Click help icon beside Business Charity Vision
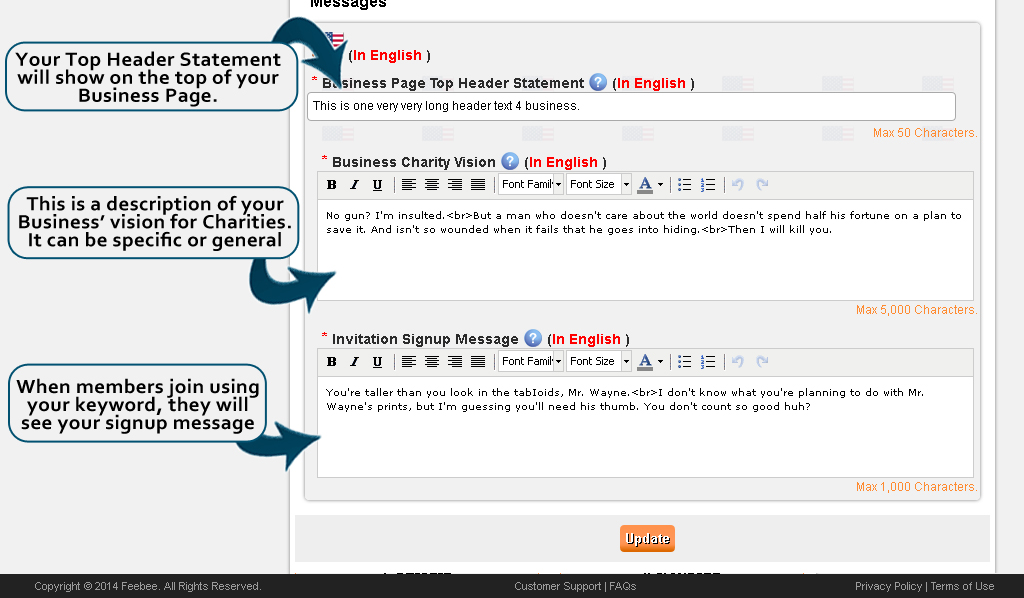Viewport: 1024px width, 598px height. point(510,161)
